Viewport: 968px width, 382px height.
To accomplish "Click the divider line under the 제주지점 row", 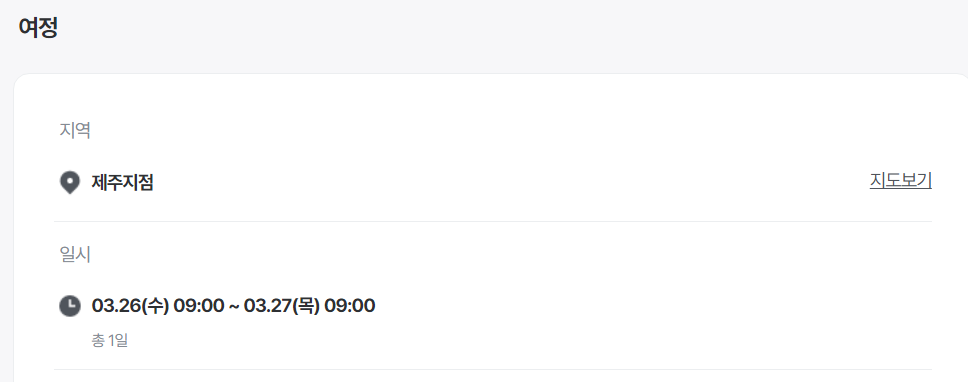I will [x=493, y=221].
